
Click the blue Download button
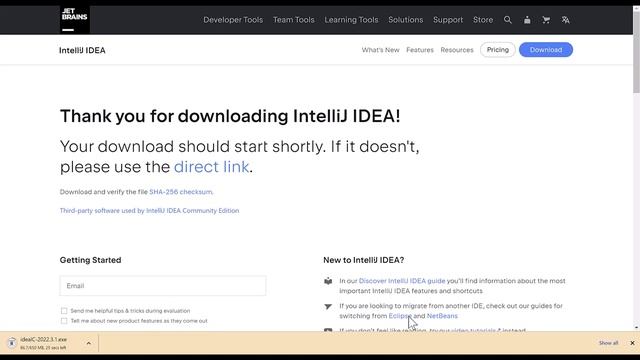(x=546, y=50)
